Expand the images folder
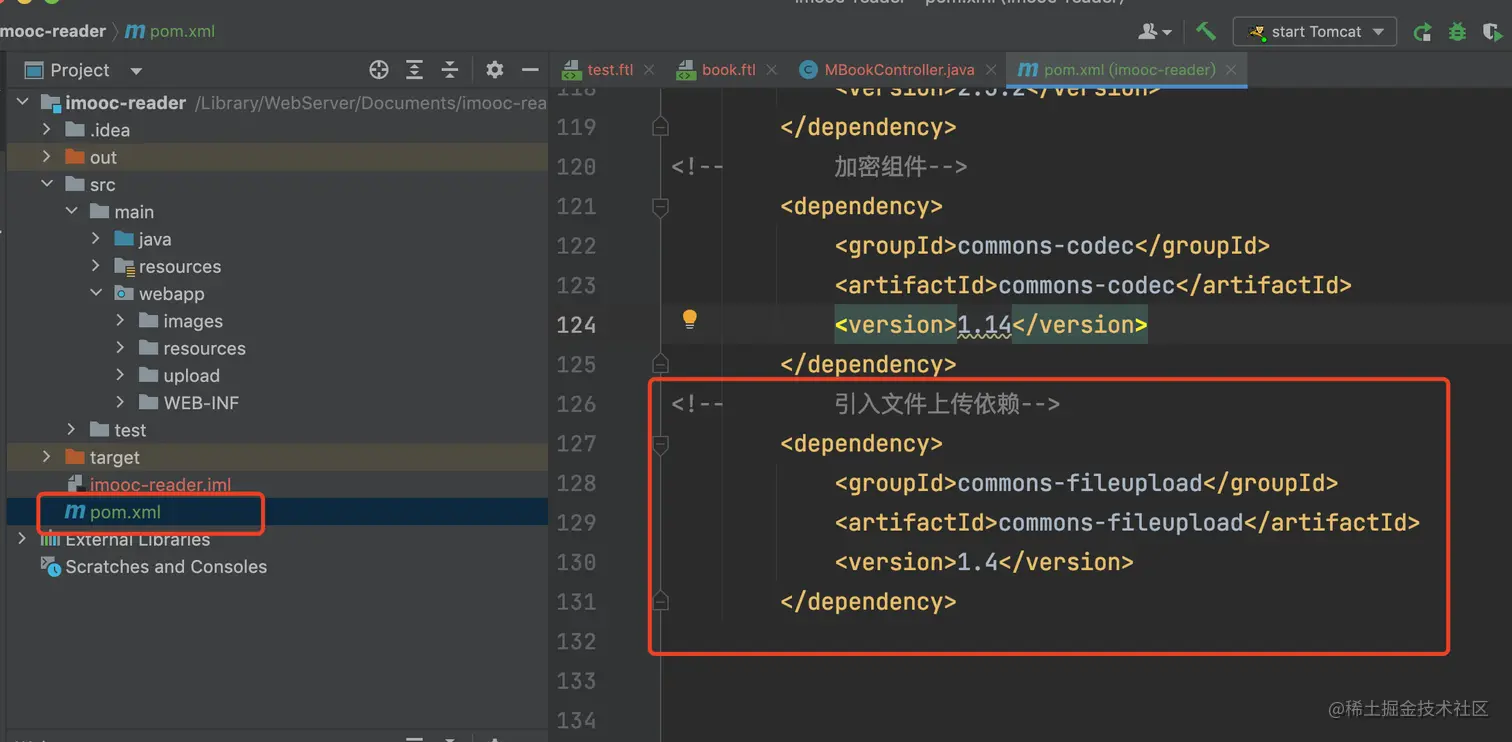The image size is (1512, 742). click(x=121, y=321)
